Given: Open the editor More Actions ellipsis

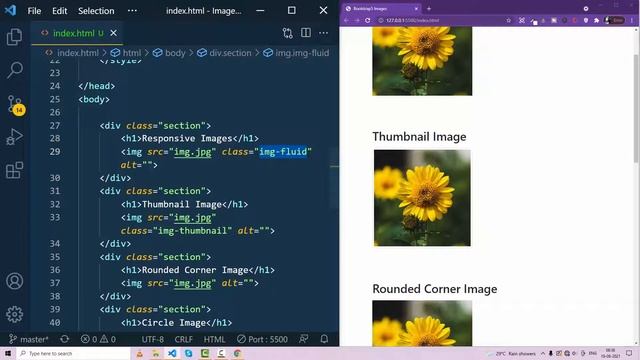Looking at the screenshot, I should [x=323, y=33].
